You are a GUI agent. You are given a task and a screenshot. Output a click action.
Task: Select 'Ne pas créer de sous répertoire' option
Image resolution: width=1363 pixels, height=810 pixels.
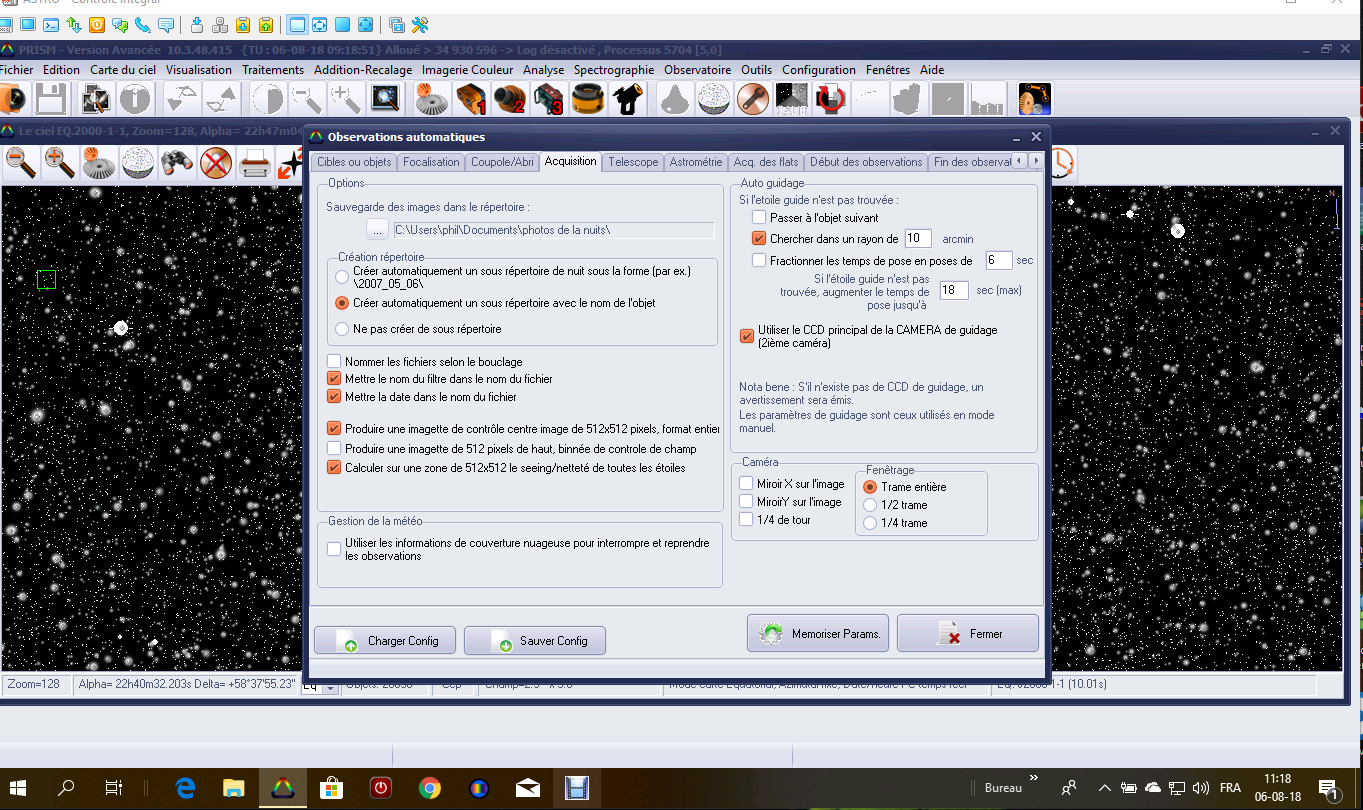[x=342, y=329]
